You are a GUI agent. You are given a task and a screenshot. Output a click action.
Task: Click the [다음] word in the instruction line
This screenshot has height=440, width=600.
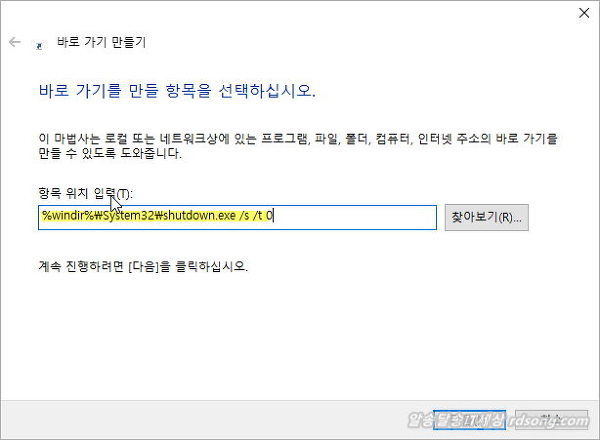143,266
